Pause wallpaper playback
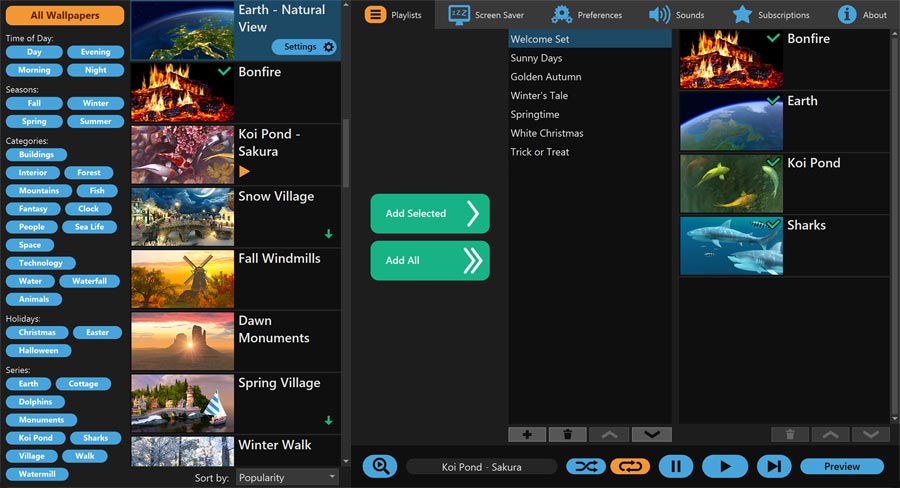The width and height of the screenshot is (900, 488). click(676, 466)
